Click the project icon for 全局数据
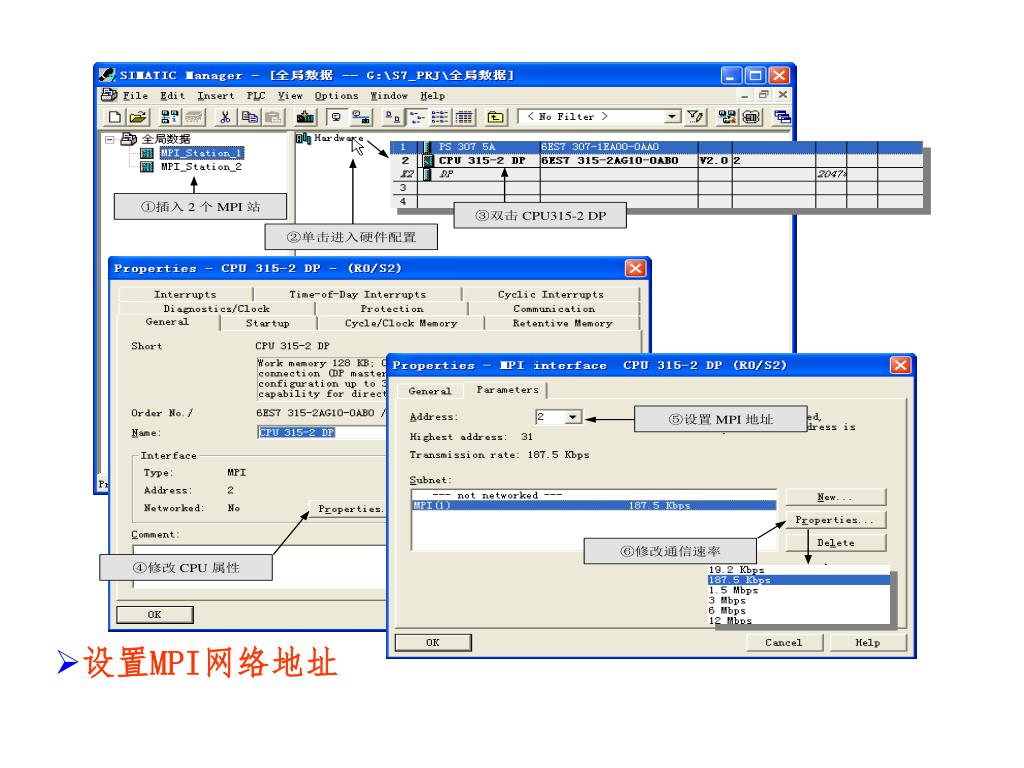 click(129, 139)
